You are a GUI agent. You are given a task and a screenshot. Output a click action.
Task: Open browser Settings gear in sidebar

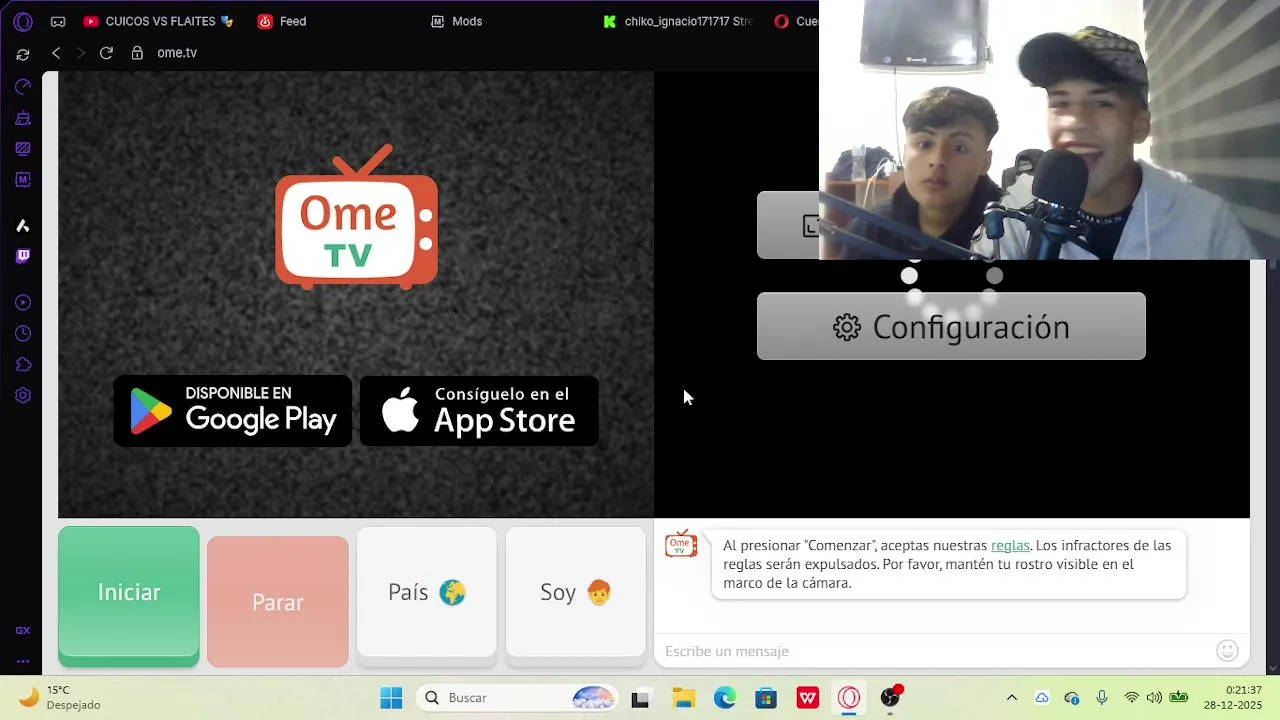click(x=23, y=395)
